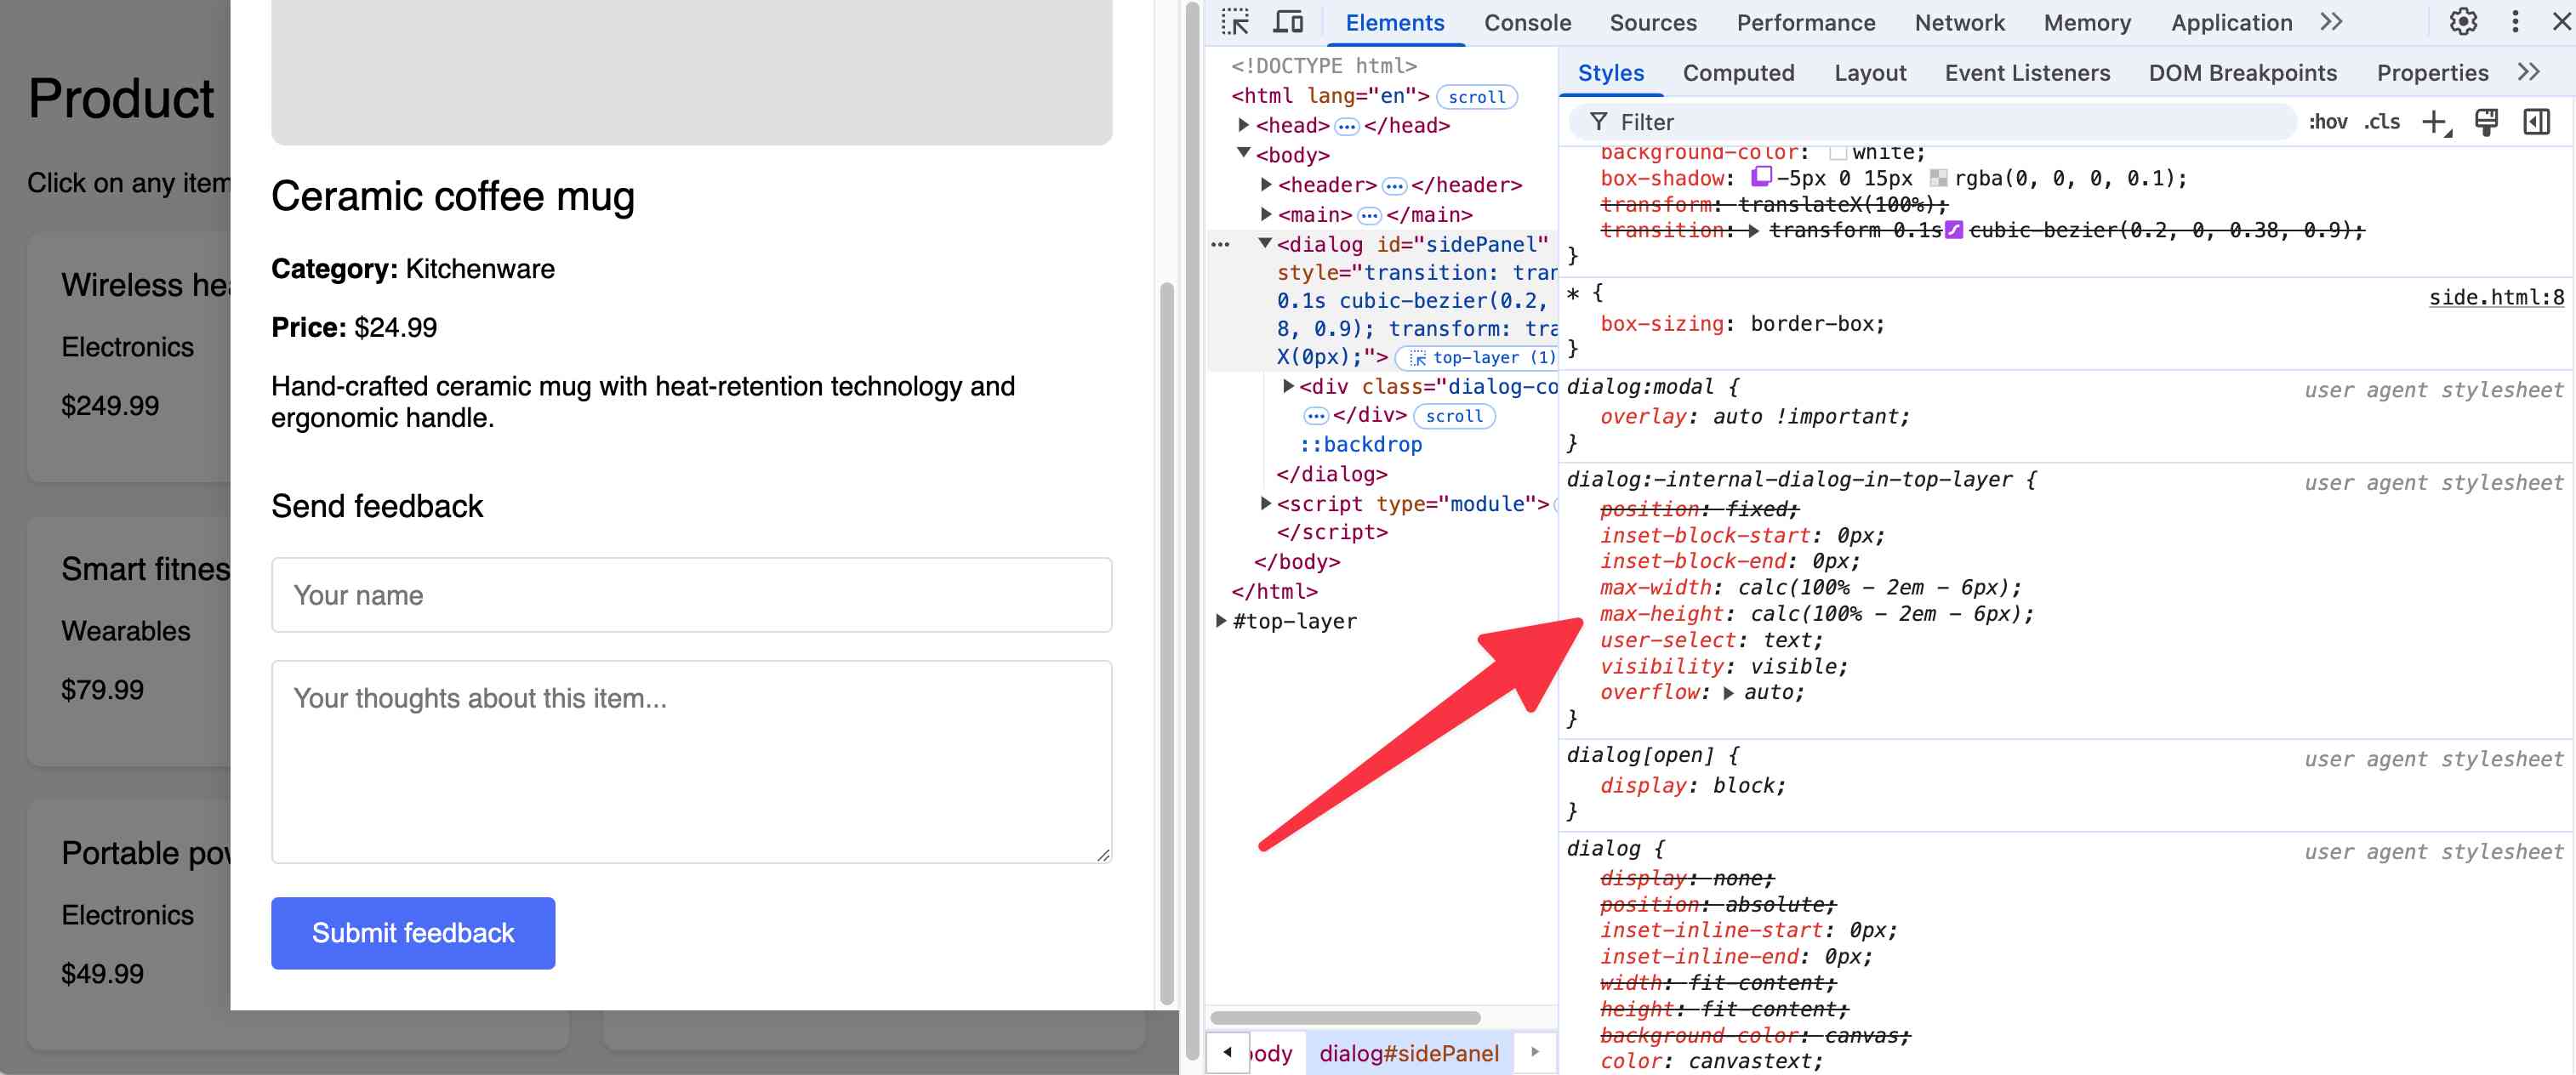Image resolution: width=2576 pixels, height=1075 pixels.
Task: Click the Settings gear icon in DevTools
Action: point(2465,21)
